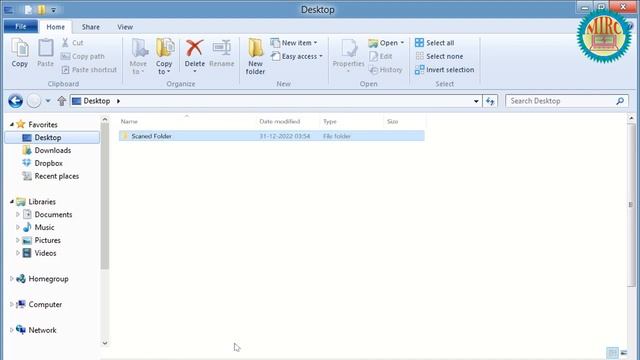
Task: Select the Music library
Action: click(44, 227)
